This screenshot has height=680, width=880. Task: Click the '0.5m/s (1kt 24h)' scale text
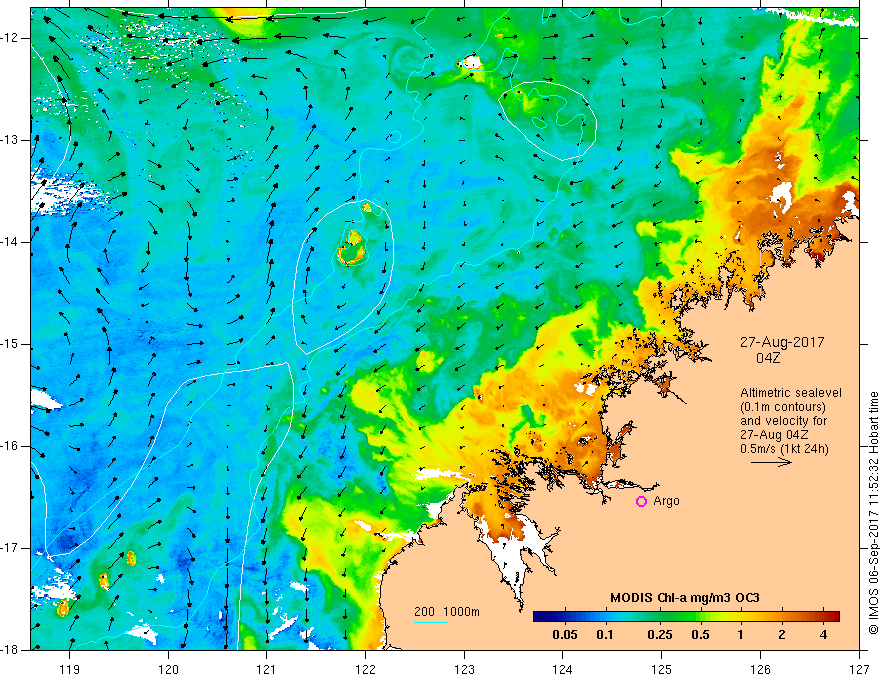pos(785,449)
